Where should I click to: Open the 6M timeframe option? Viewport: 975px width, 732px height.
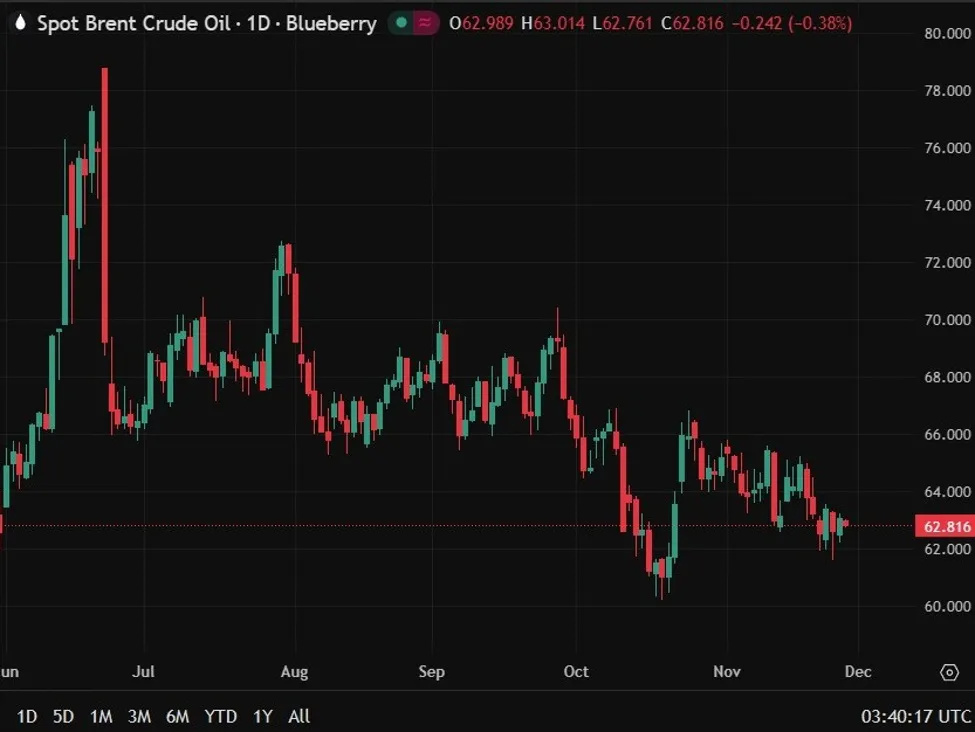click(x=177, y=716)
